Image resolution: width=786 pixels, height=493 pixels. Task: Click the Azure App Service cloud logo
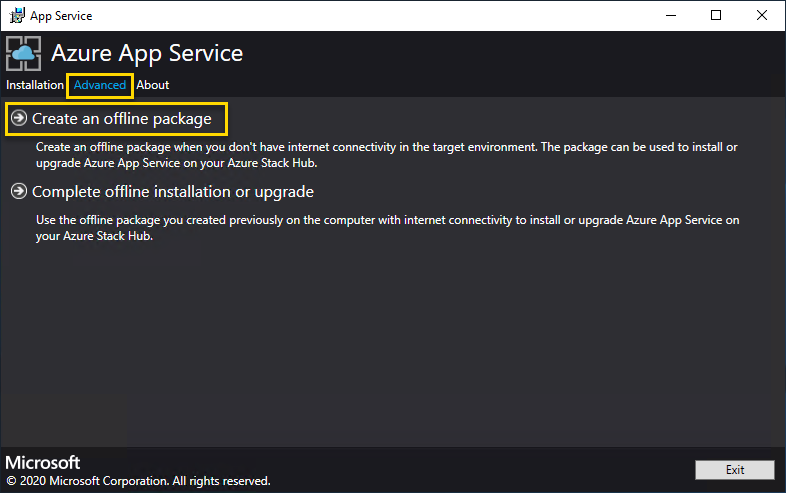point(24,53)
